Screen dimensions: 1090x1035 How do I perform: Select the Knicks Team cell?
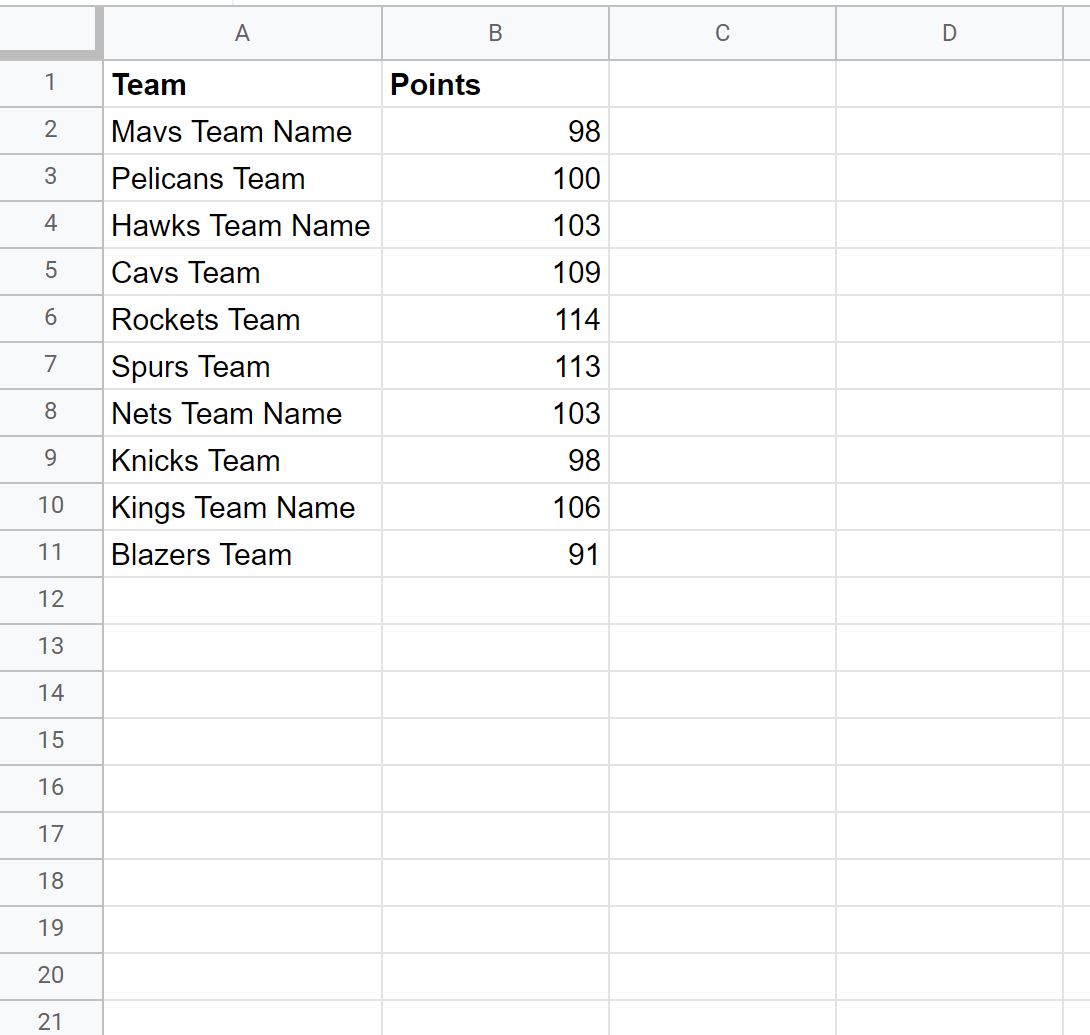(x=242, y=460)
